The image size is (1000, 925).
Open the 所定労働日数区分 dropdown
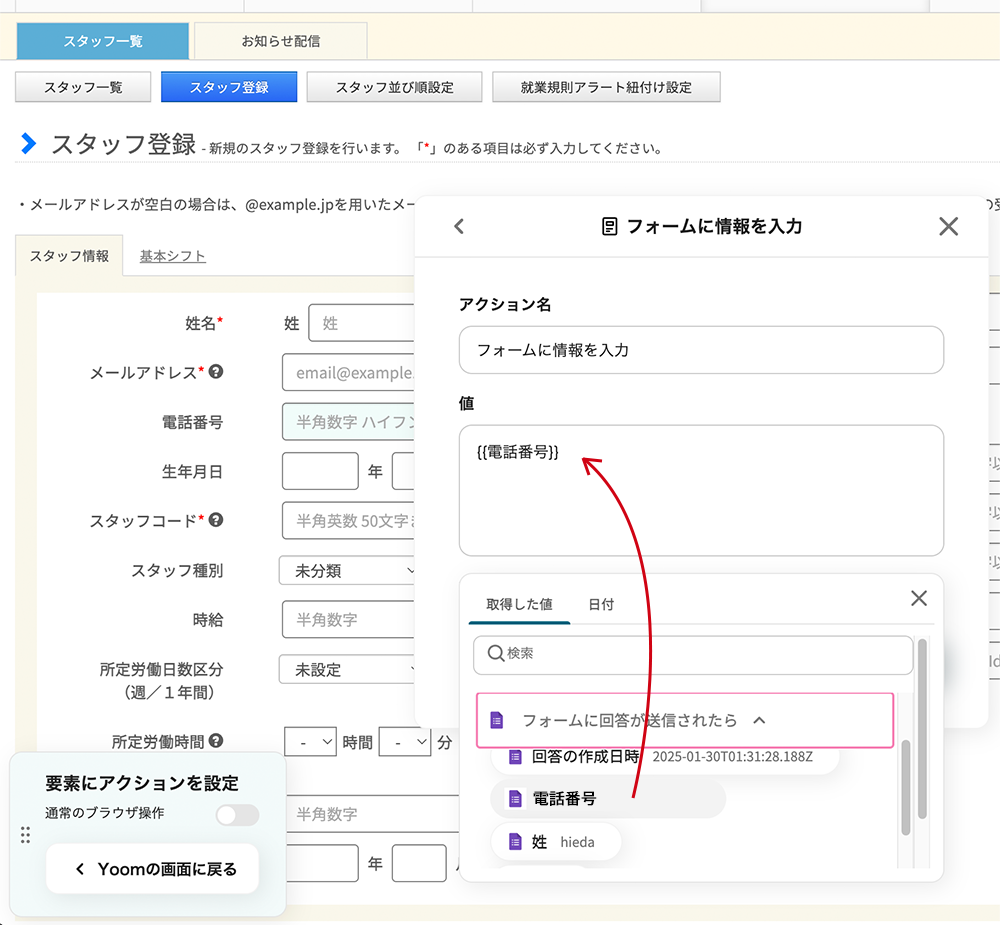pos(348,670)
